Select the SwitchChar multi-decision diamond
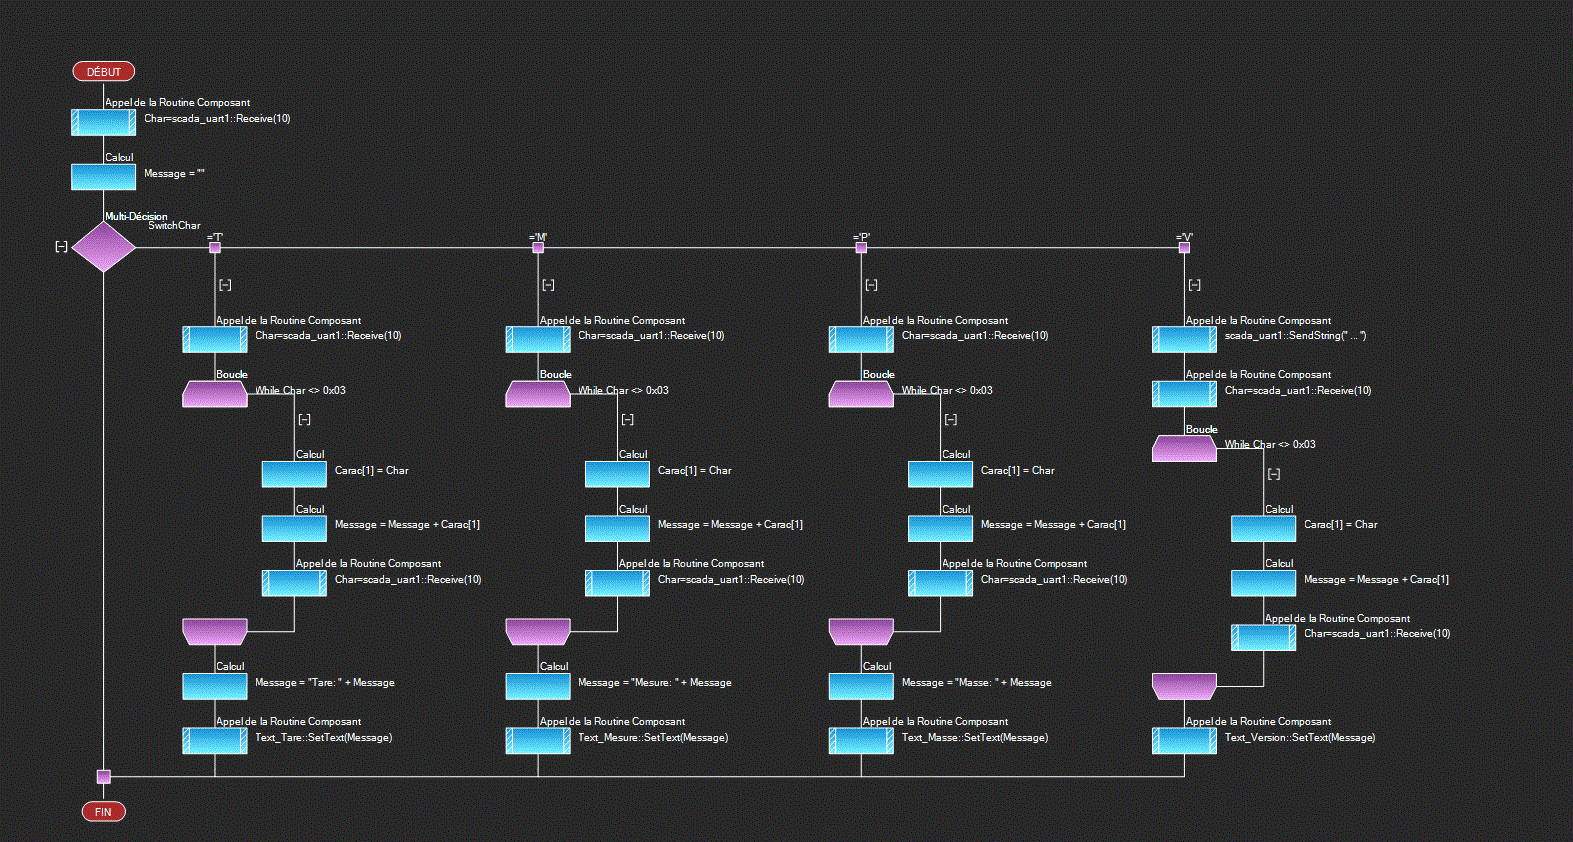 click(x=103, y=247)
